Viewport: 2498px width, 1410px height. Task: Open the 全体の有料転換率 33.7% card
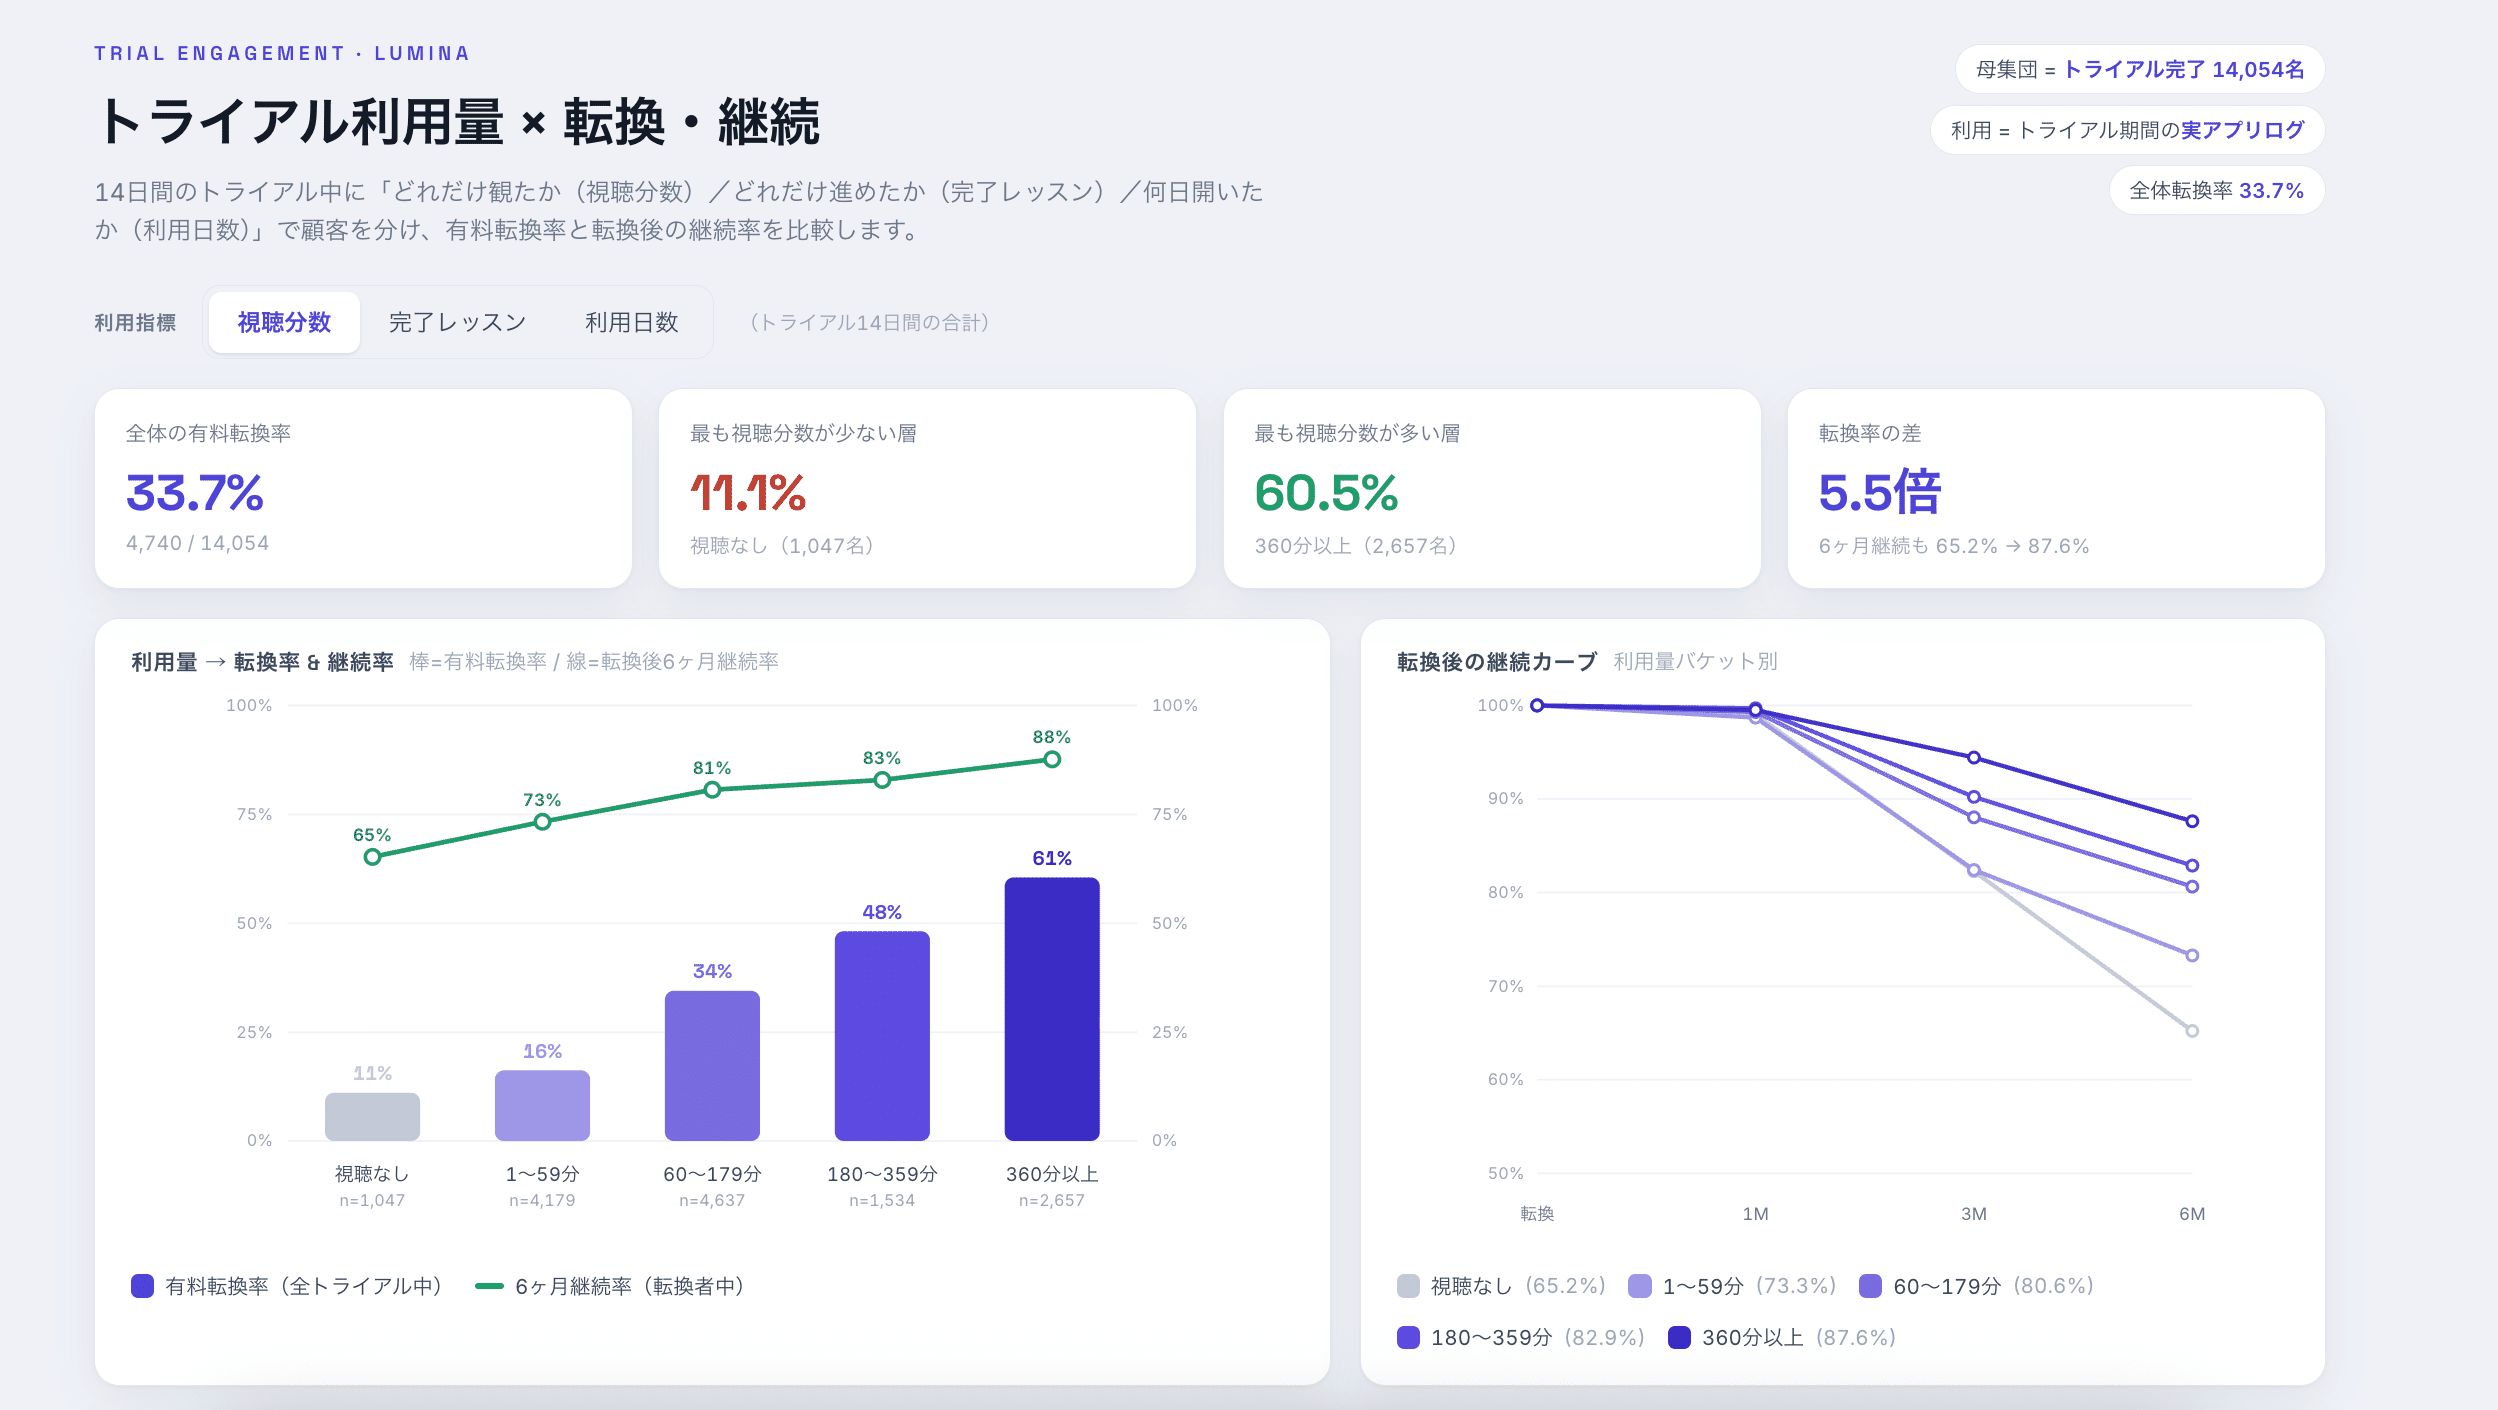point(363,488)
